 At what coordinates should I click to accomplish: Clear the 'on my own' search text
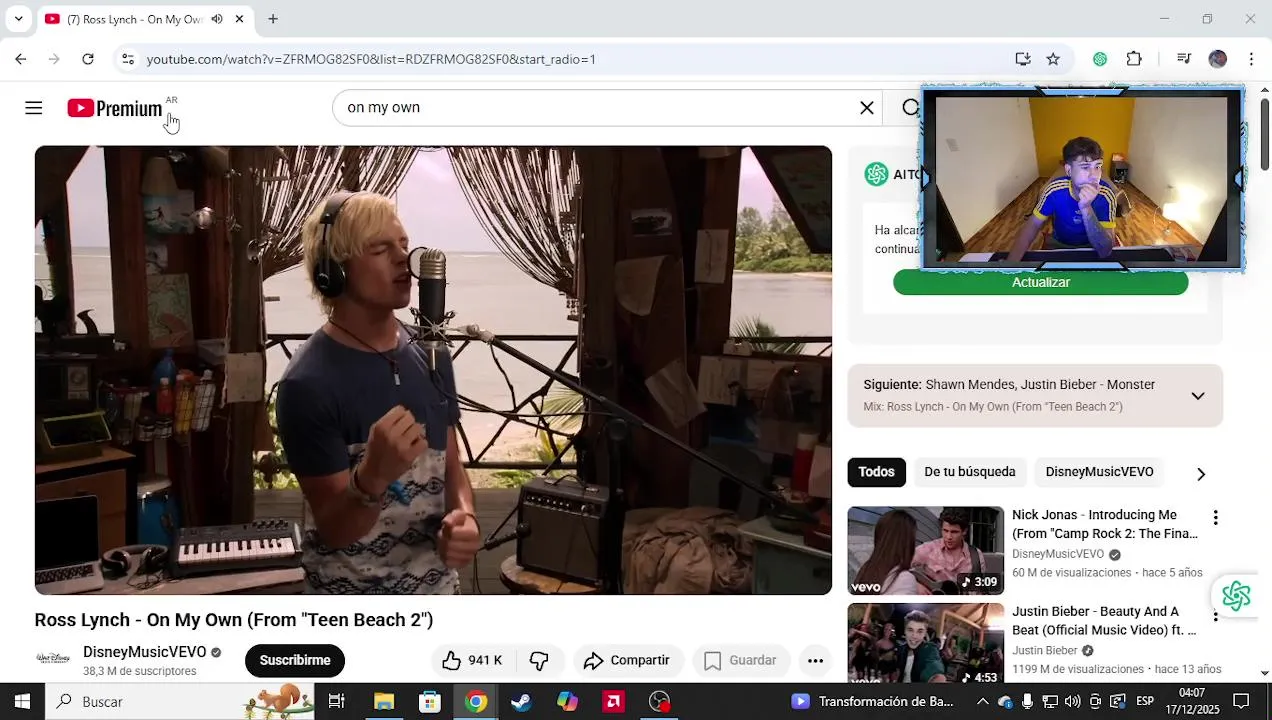click(x=867, y=108)
